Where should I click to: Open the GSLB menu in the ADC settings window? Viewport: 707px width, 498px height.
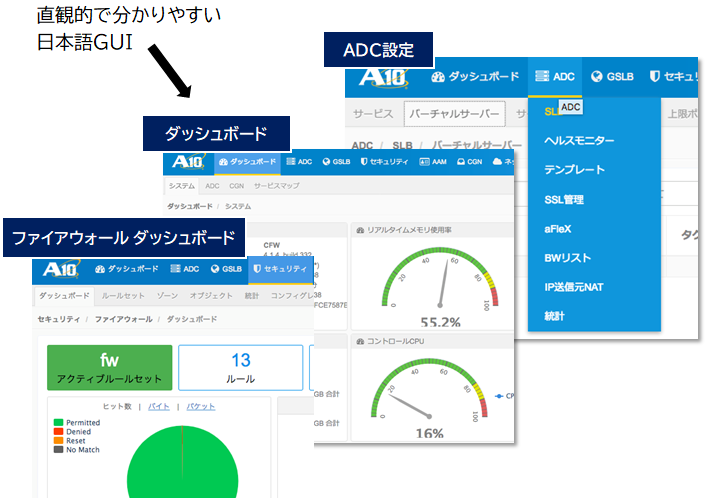click(x=612, y=77)
